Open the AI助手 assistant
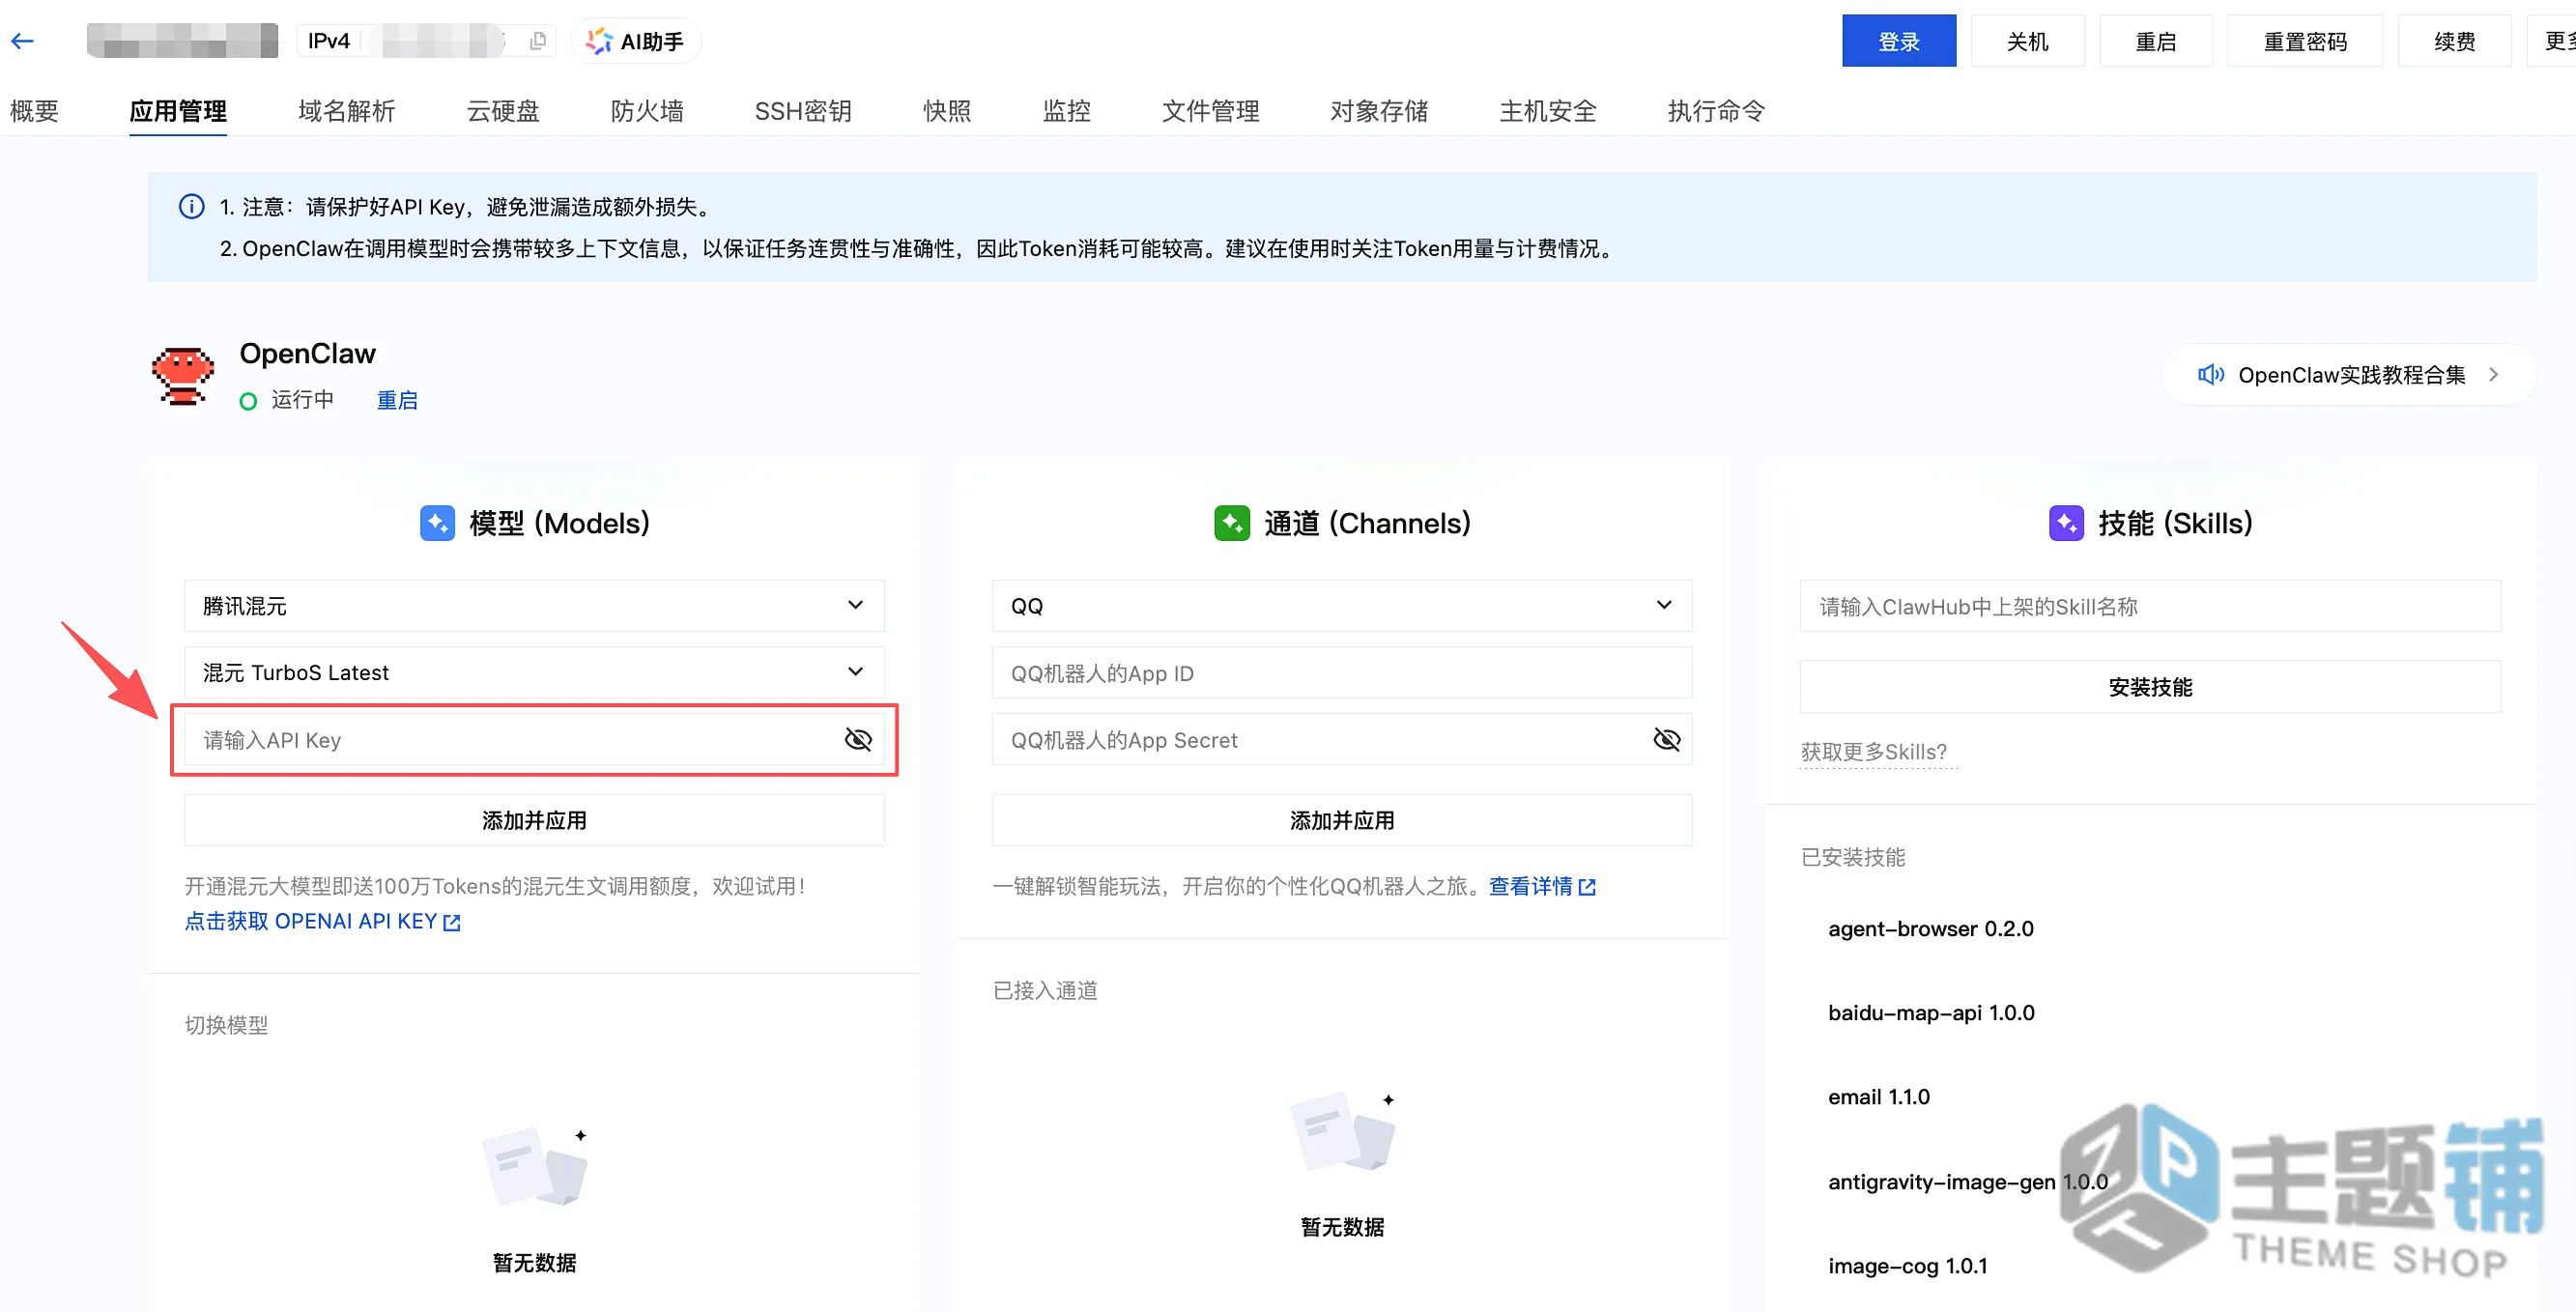Viewport: 2576px width, 1312px height. [635, 41]
